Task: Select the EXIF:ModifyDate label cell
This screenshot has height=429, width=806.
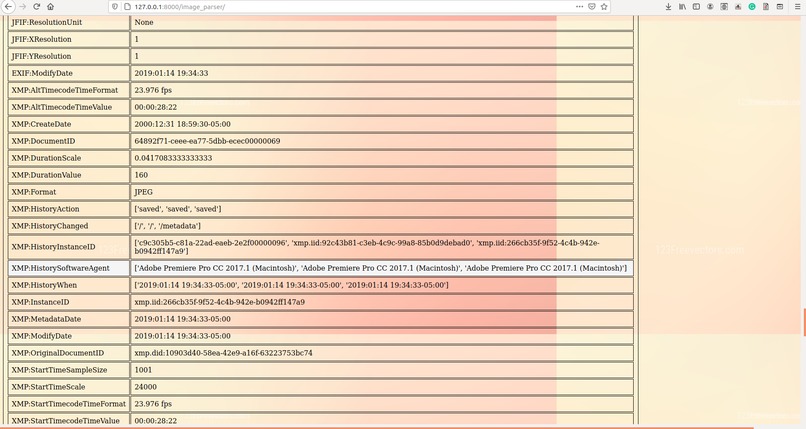Action: [x=69, y=73]
